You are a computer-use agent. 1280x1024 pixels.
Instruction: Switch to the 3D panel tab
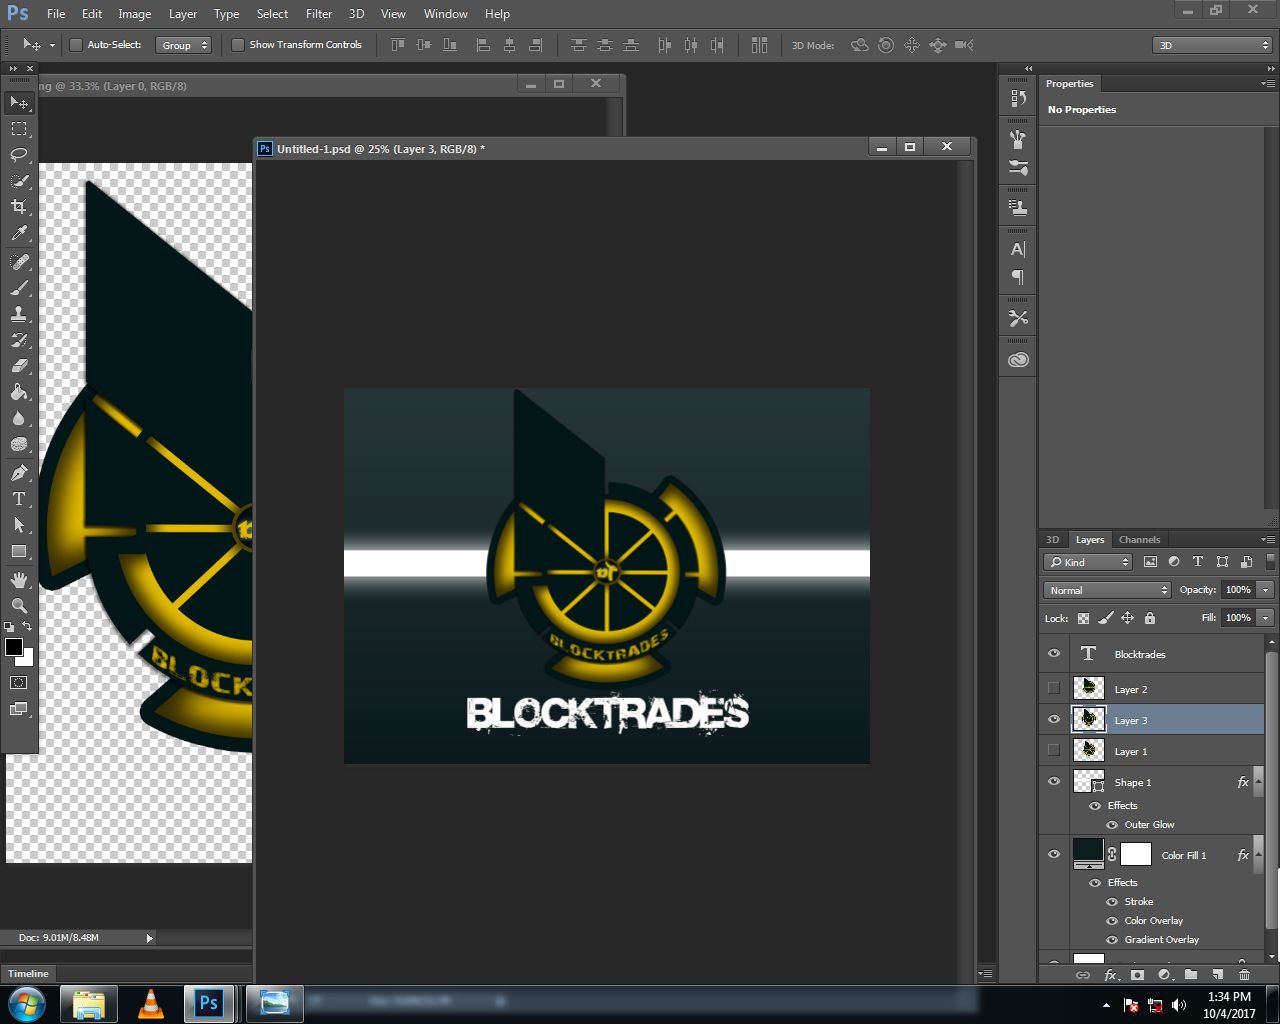click(x=1052, y=540)
